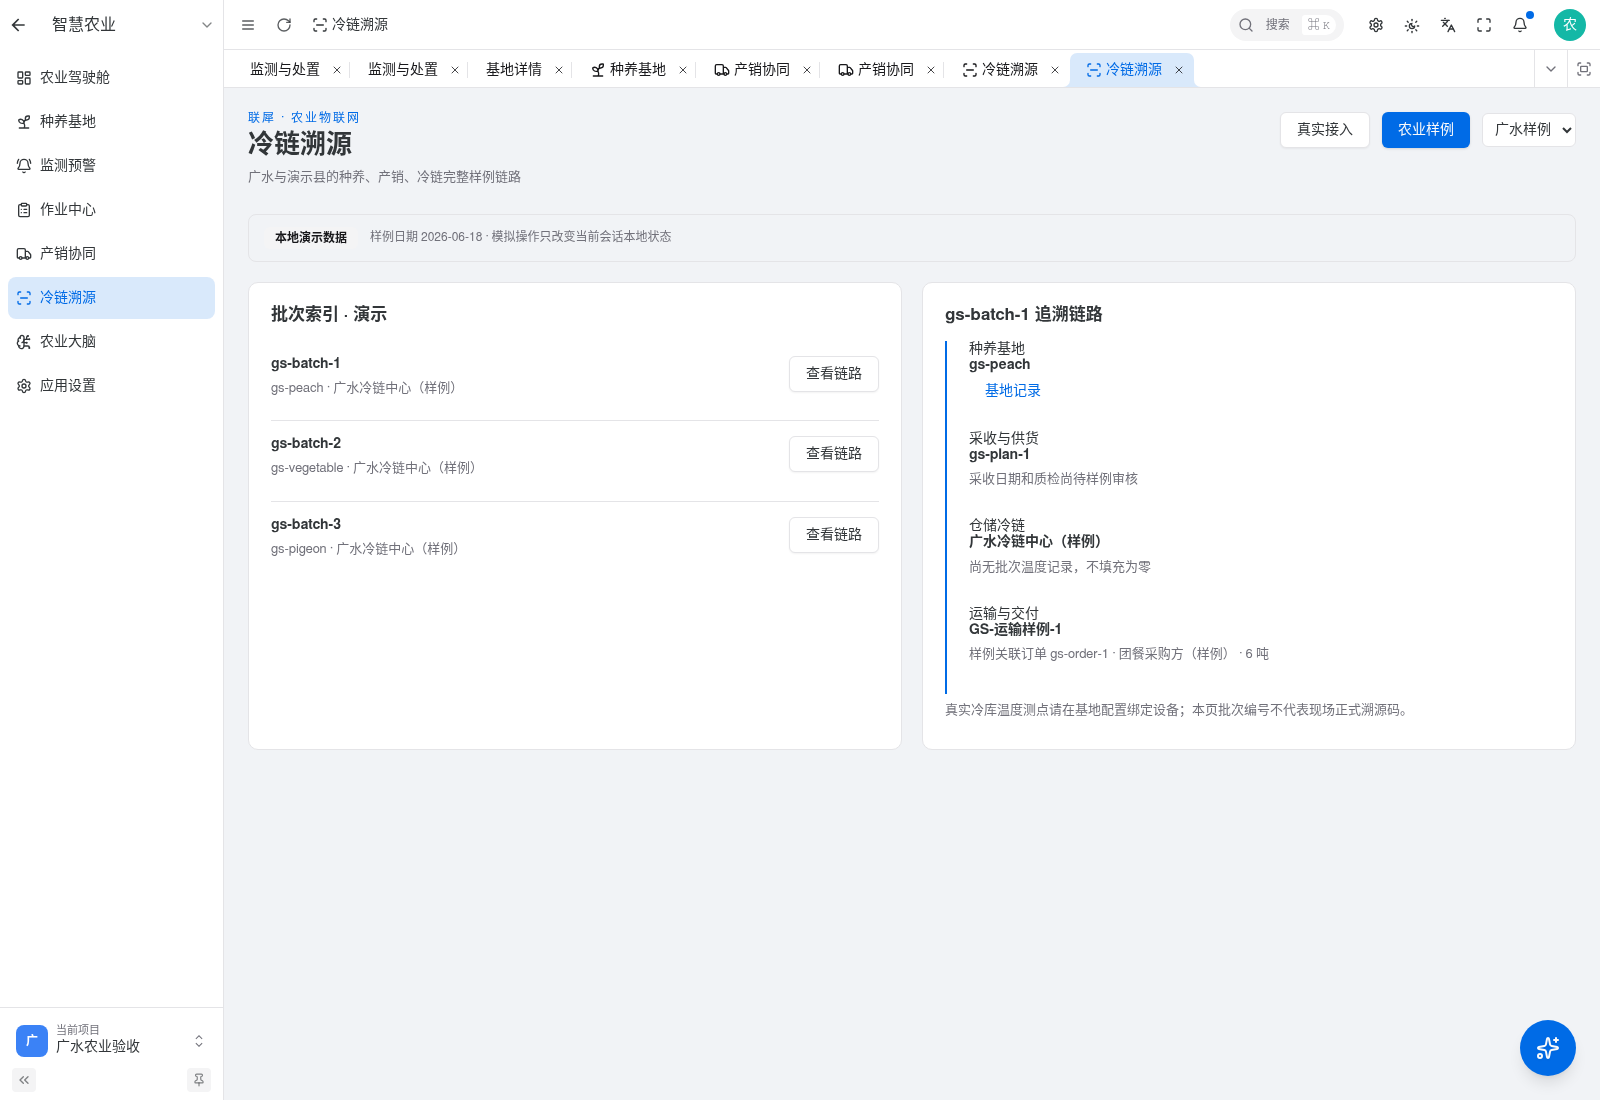Click the back arrow beside 智慧农业
The image size is (1600, 1100).
tap(19, 25)
